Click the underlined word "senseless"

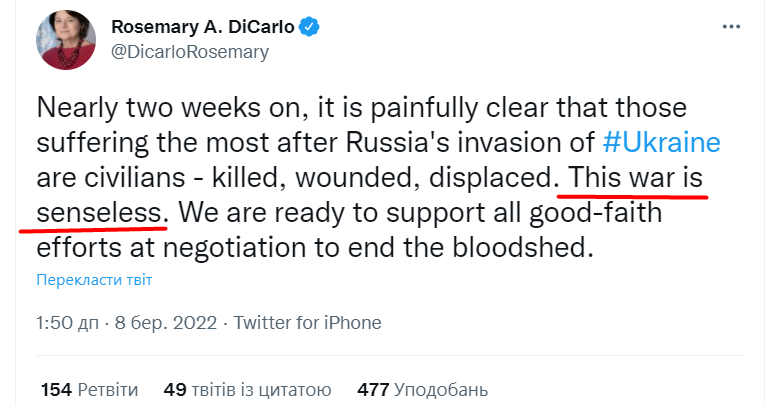[x=101, y=212]
